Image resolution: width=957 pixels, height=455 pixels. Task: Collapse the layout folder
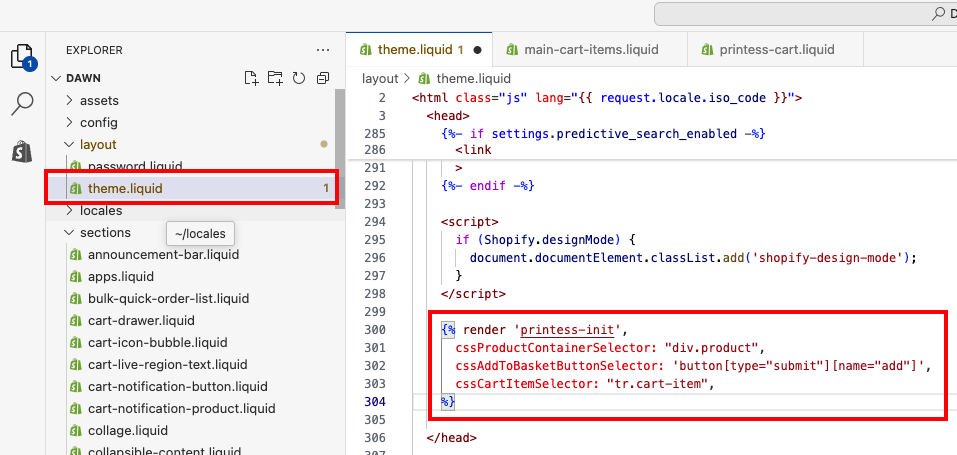(98, 144)
